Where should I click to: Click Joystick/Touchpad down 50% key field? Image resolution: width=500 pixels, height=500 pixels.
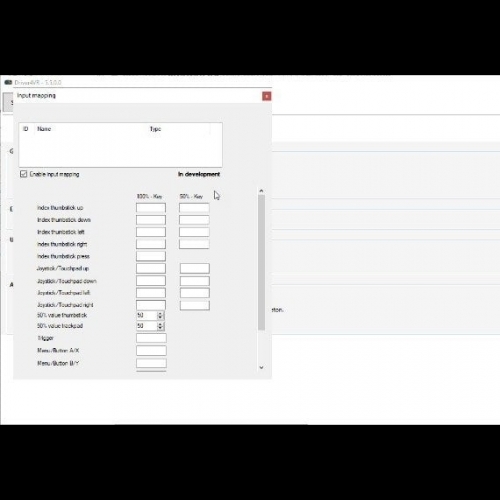coord(195,281)
